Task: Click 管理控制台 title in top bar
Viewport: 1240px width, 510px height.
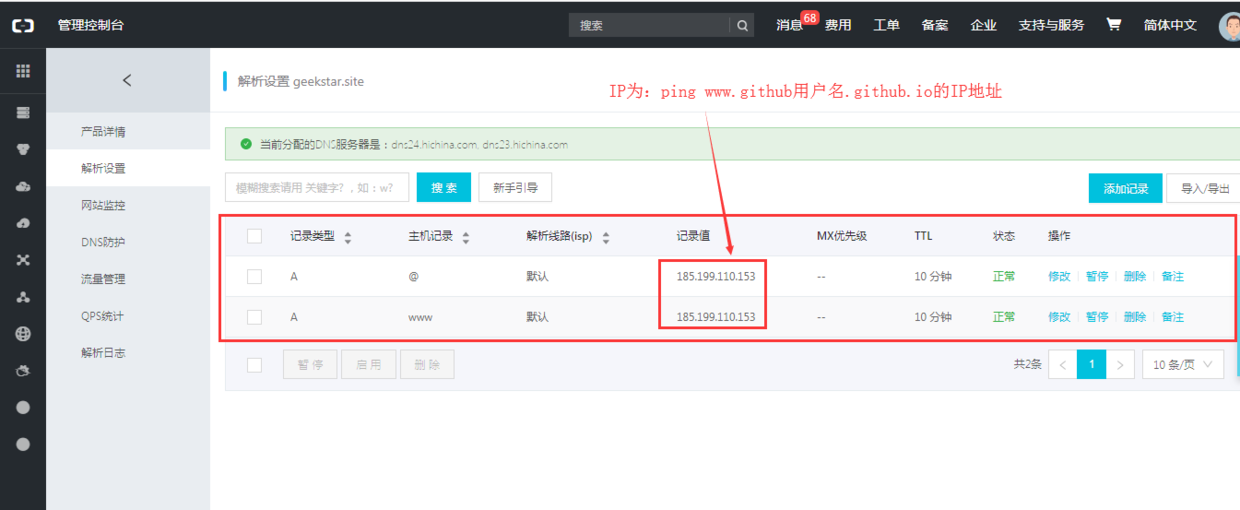Action: pos(92,25)
